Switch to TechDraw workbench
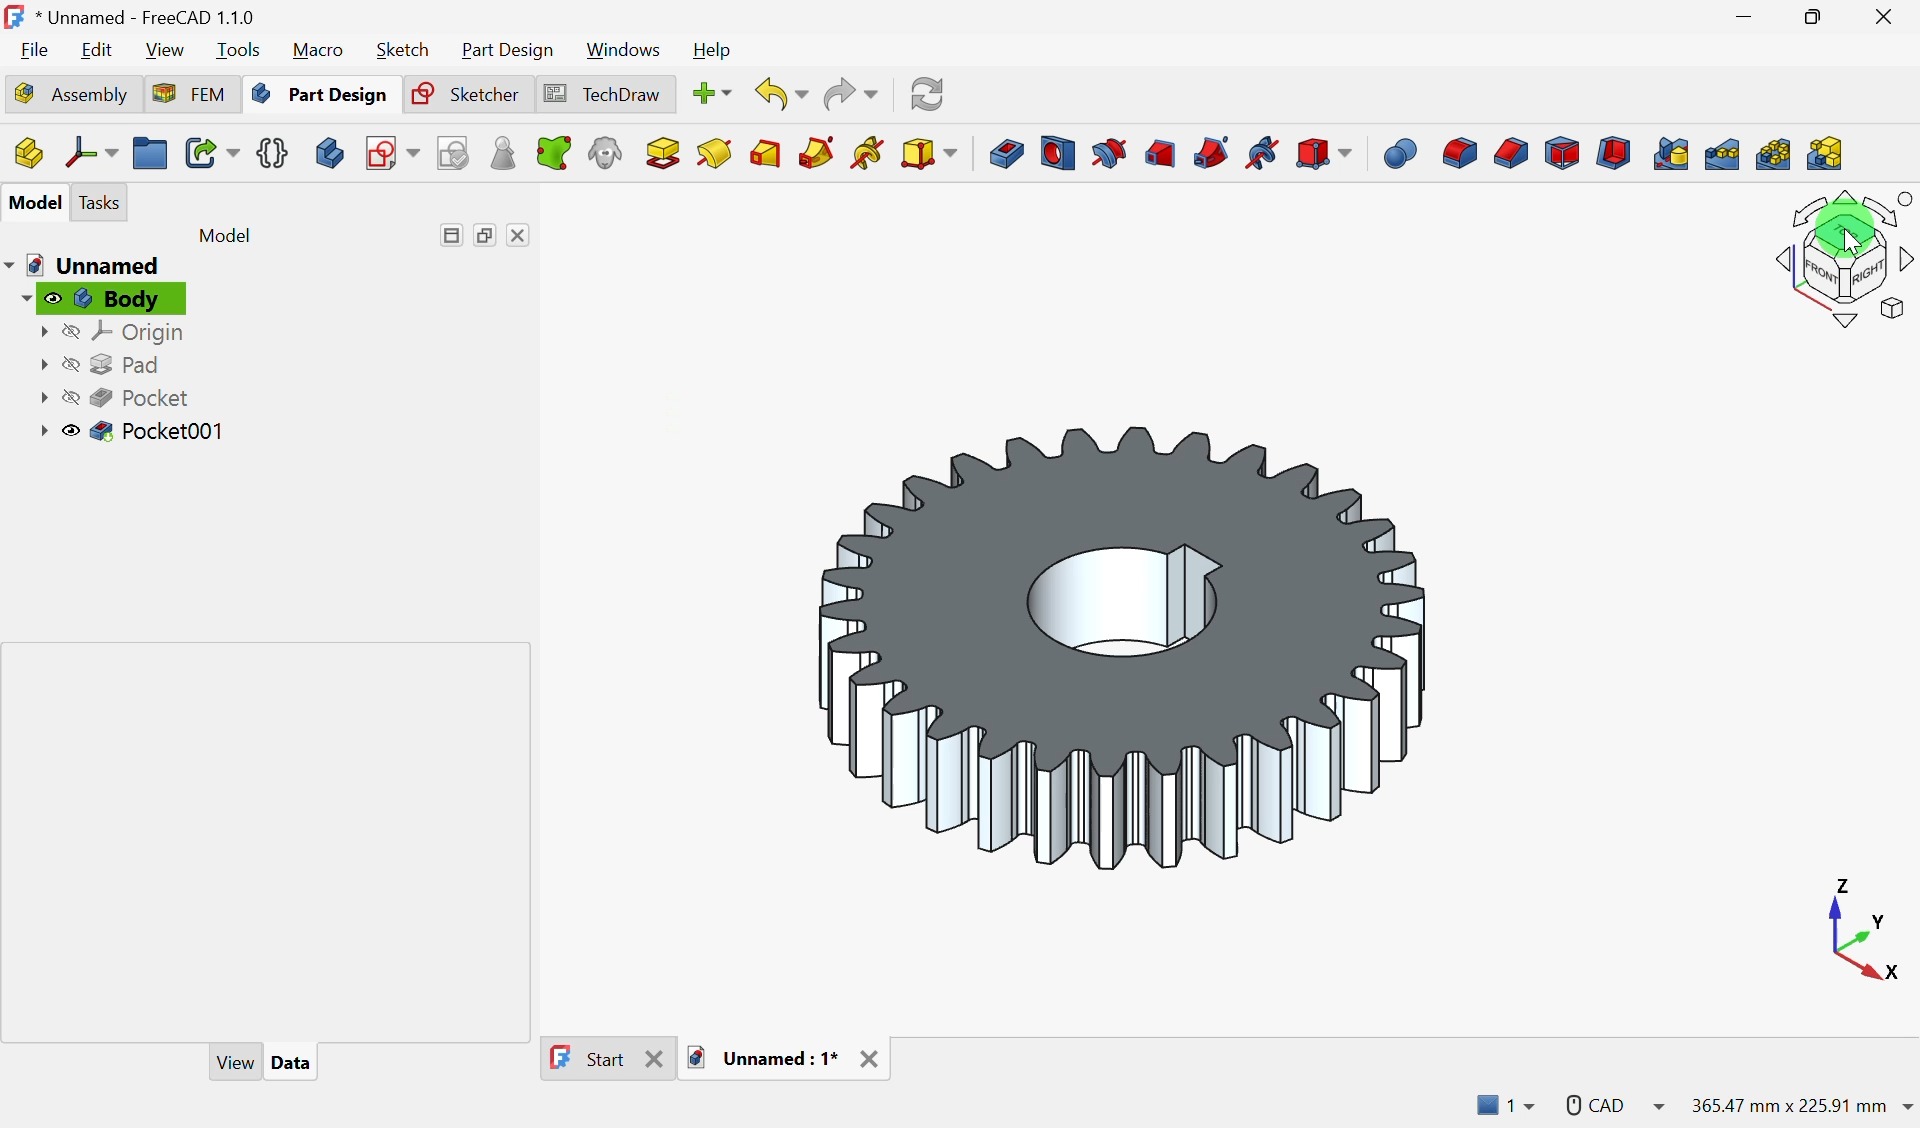Viewport: 1920px width, 1128px height. coord(605,95)
